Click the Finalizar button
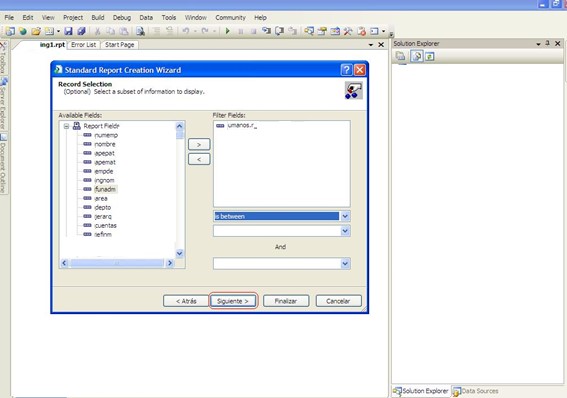Viewport: 567px width, 398px height. click(x=286, y=301)
